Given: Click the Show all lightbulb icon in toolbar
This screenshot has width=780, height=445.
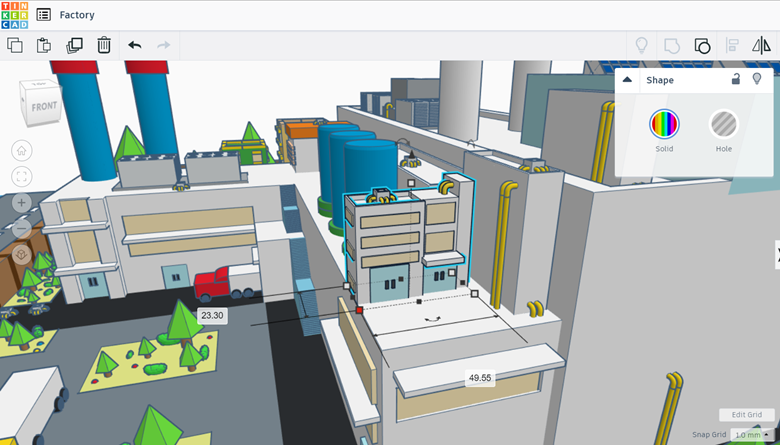Looking at the screenshot, I should click(x=642, y=45).
